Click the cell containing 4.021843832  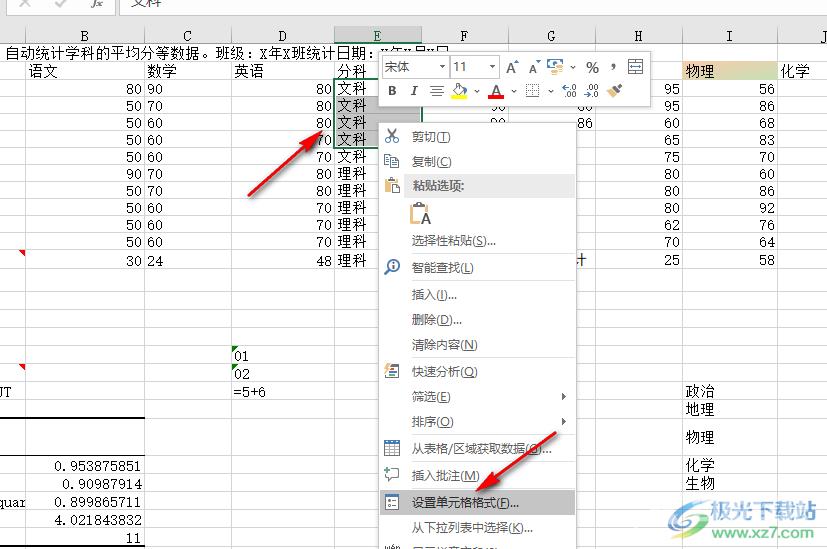tap(85, 520)
